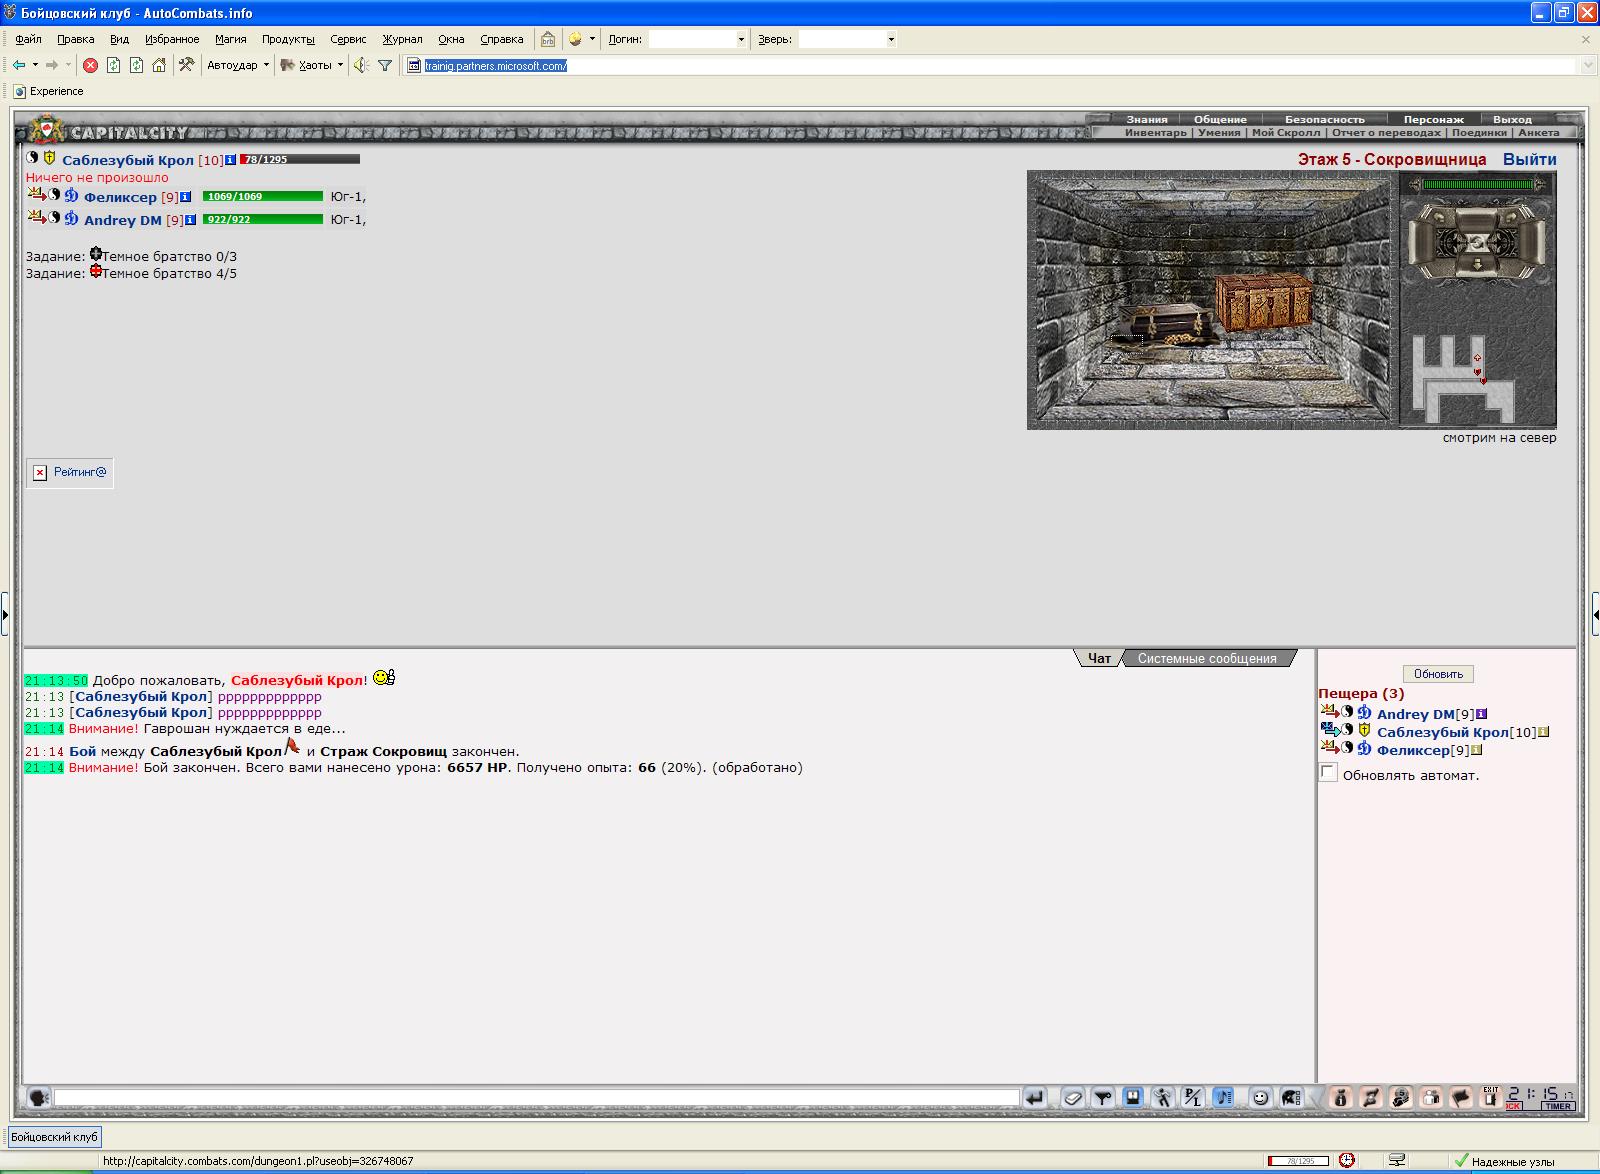Viewport: 1600px width, 1174px height.
Task: Click the money bag info icon
Action: pyautogui.click(x=1341, y=1098)
